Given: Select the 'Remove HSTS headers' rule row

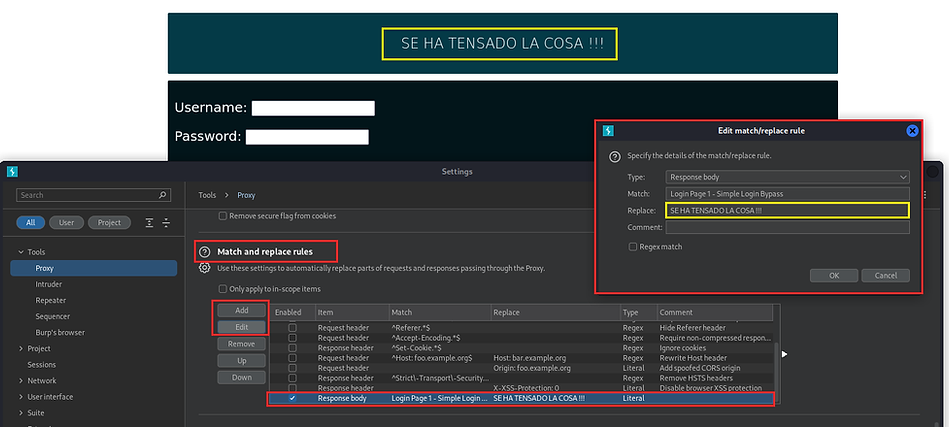Looking at the screenshot, I should click(x=521, y=378).
